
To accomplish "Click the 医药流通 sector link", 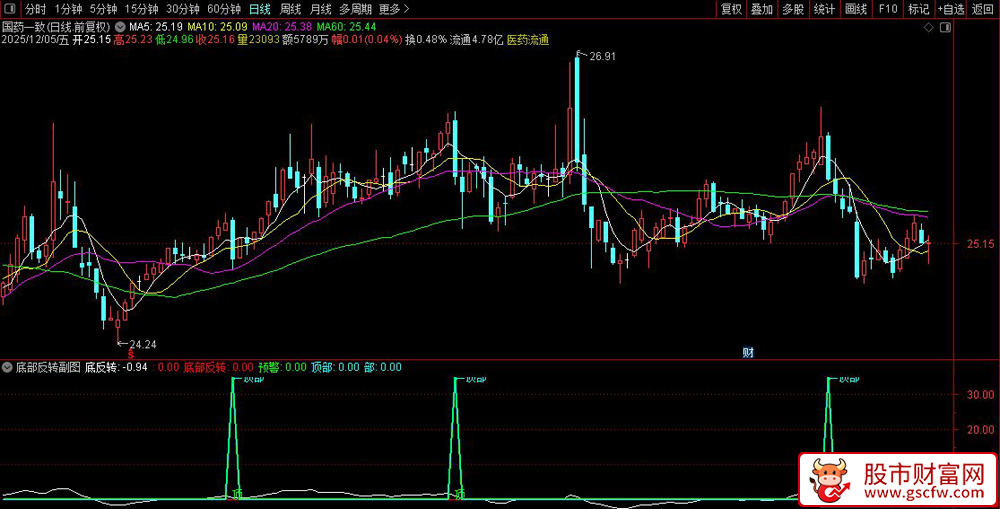I will [527, 40].
